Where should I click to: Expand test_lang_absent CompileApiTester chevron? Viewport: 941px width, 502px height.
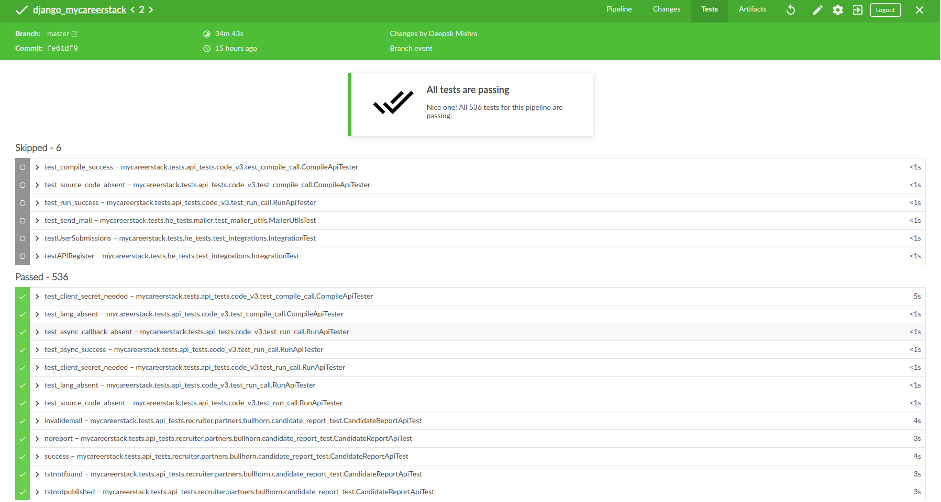point(37,314)
